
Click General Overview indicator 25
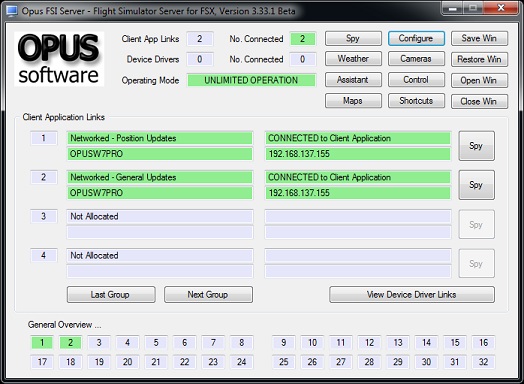point(284,362)
